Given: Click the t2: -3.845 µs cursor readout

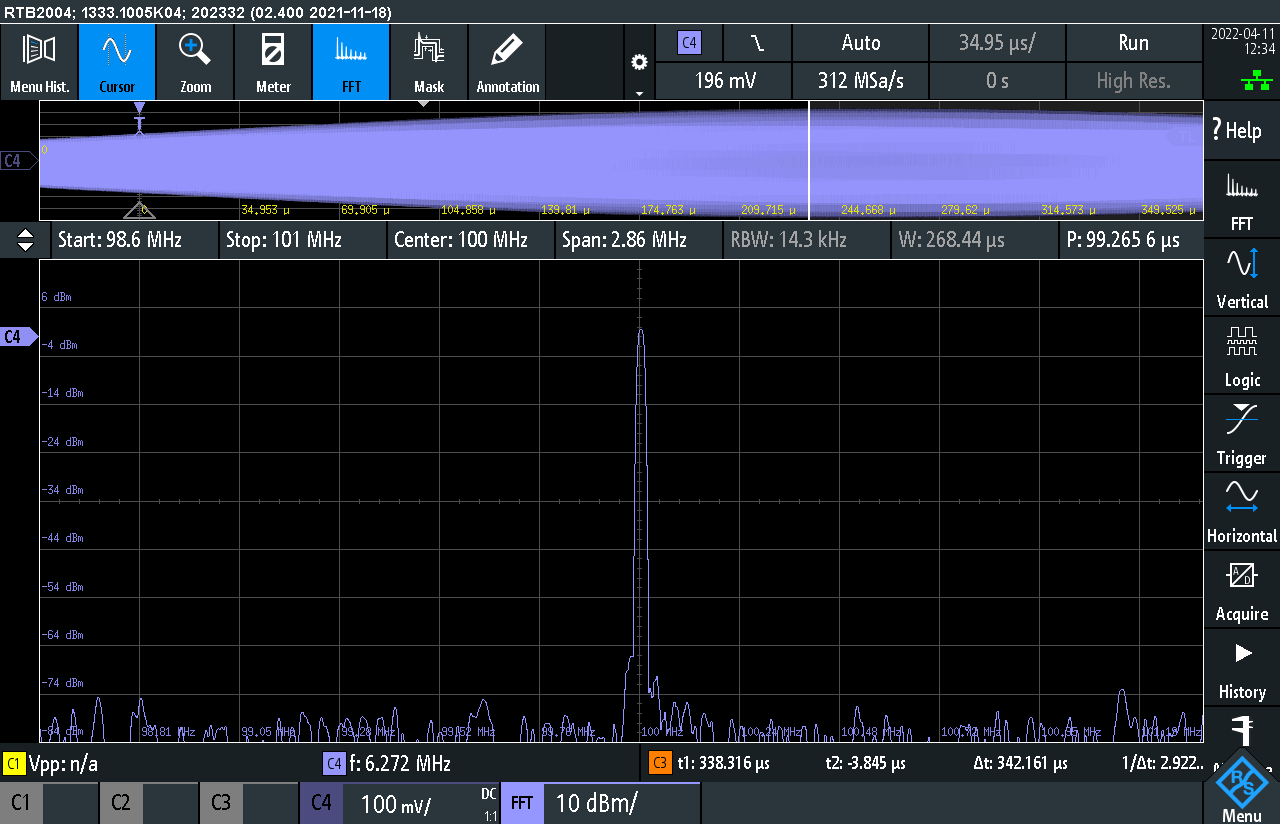Looking at the screenshot, I should coord(865,763).
